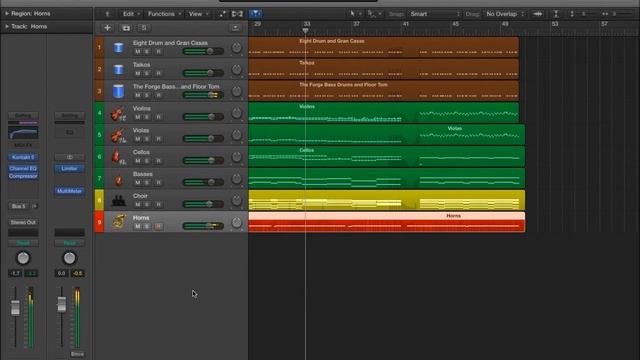The width and height of the screenshot is (640, 360).
Task: Show automation with the toolbar automation icon
Action: 222,14
